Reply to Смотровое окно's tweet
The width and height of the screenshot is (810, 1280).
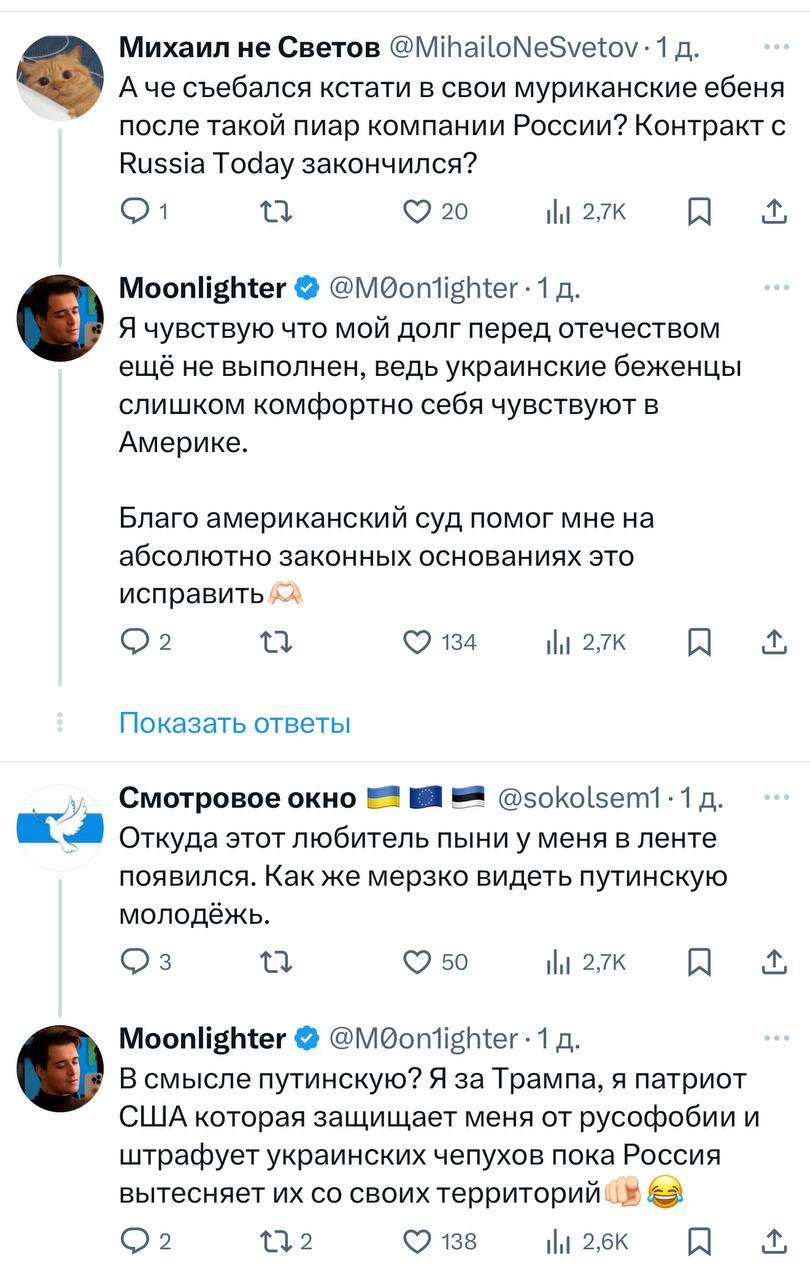click(x=133, y=962)
